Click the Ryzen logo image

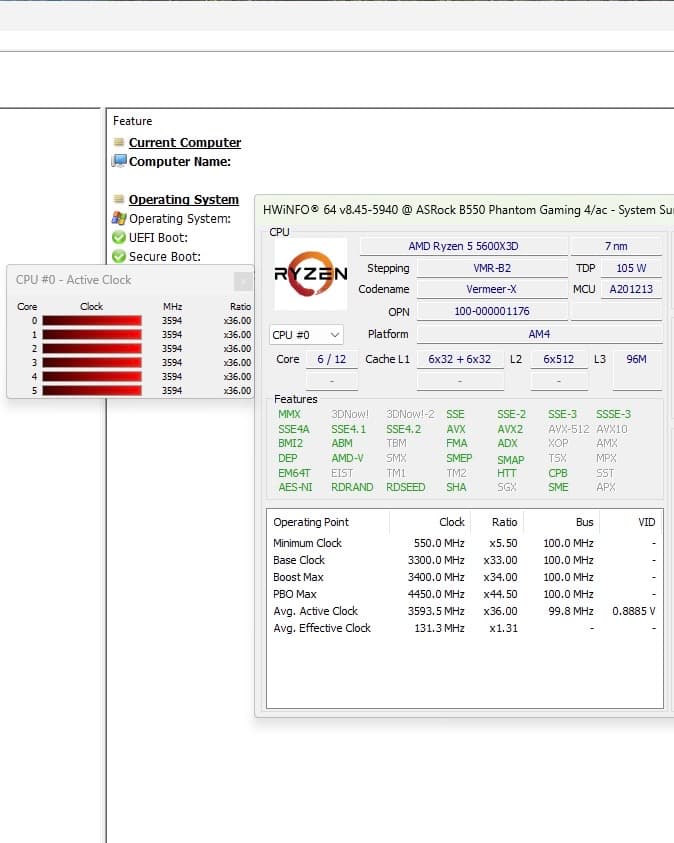[311, 274]
